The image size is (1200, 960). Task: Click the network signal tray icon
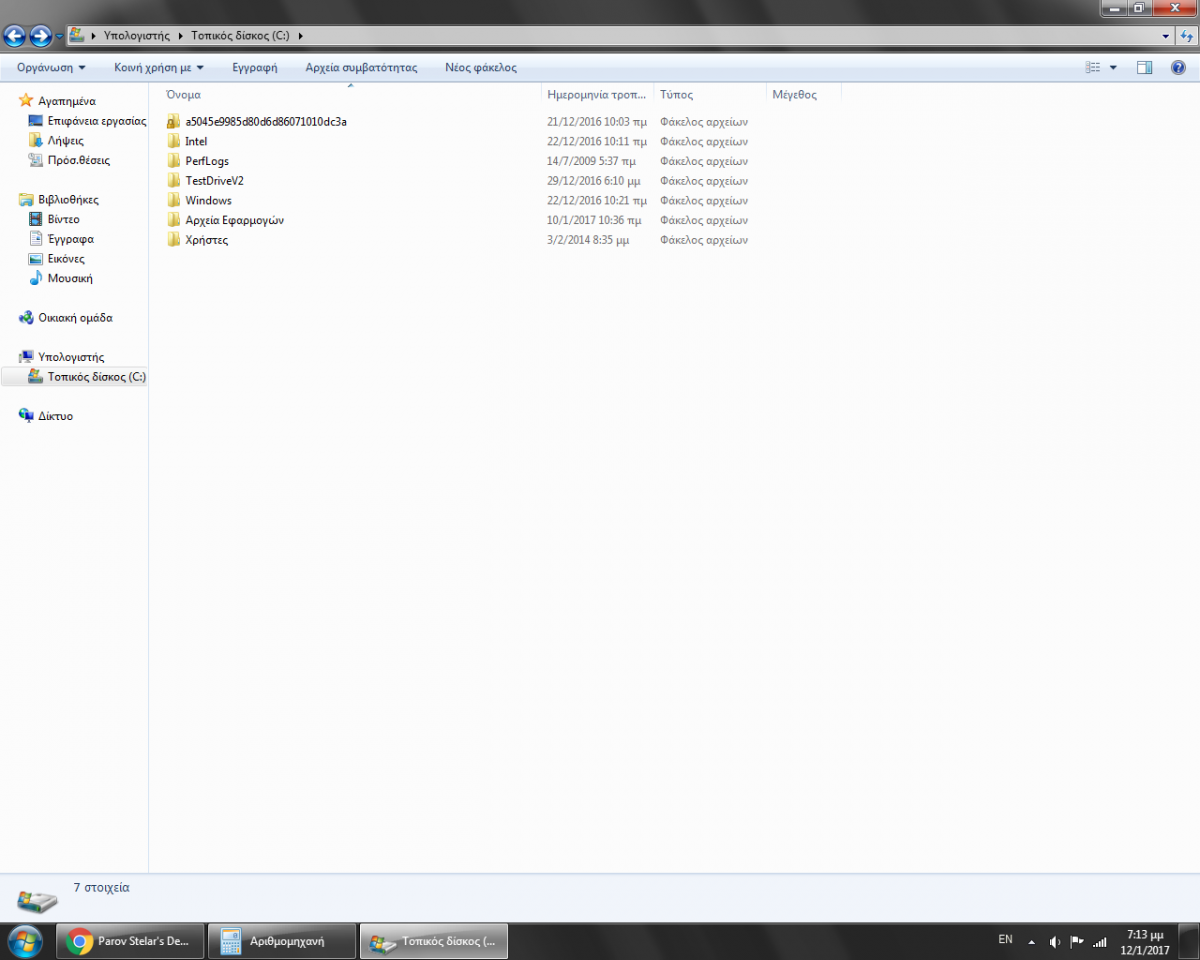[1100, 941]
